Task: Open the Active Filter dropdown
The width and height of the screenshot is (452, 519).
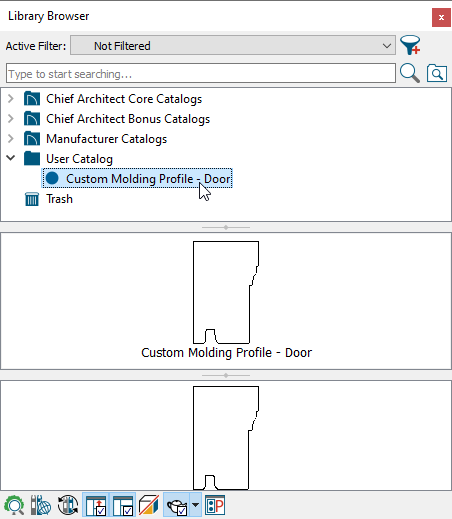Action: 233,46
